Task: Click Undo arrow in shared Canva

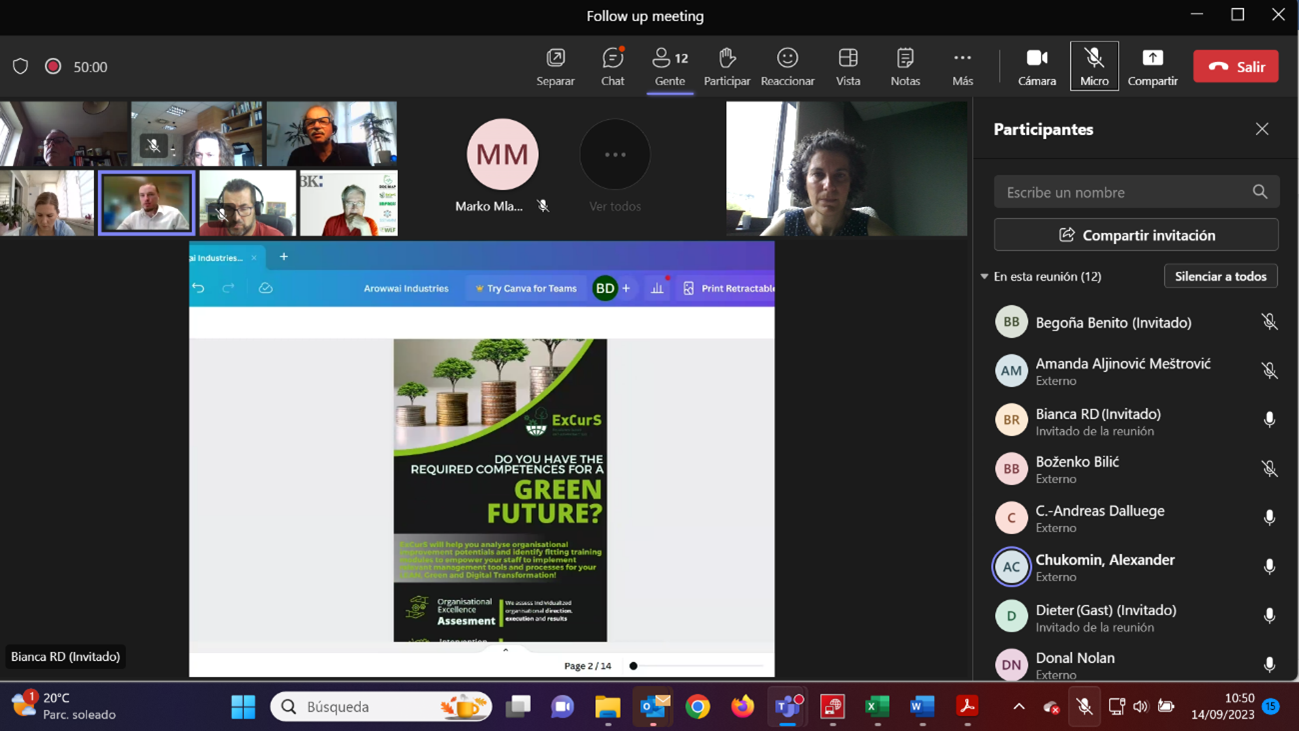Action: [198, 288]
